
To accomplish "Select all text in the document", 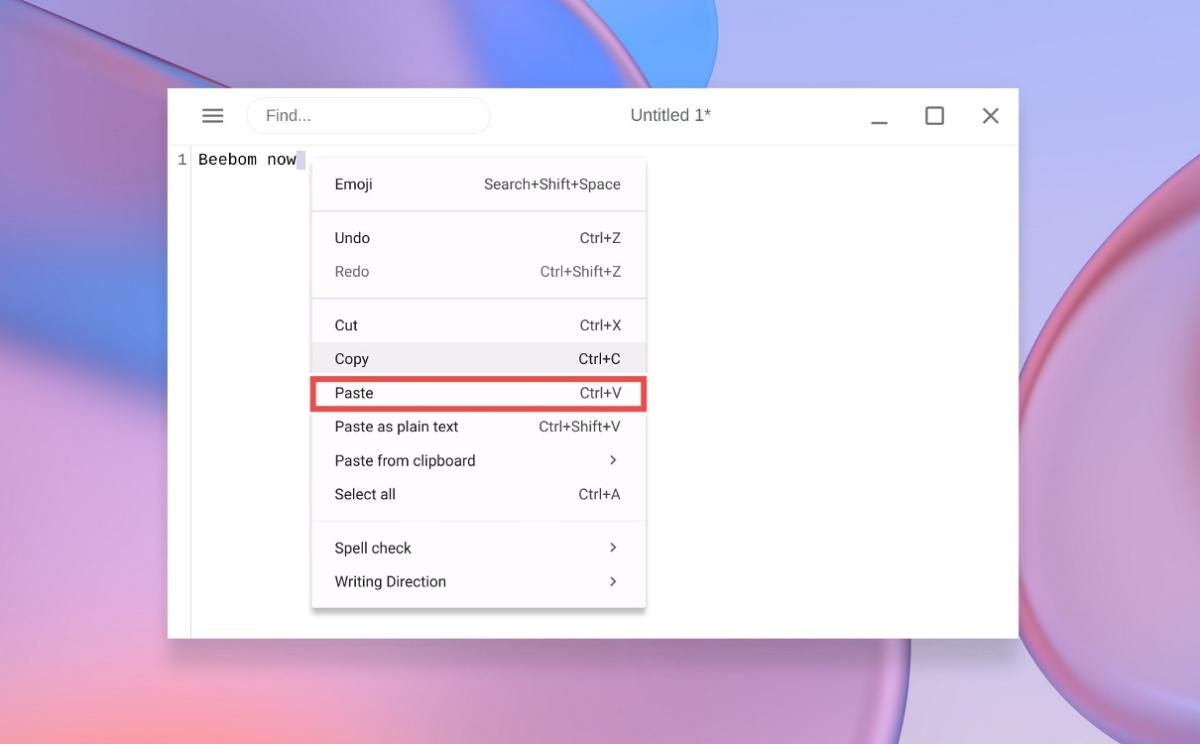I will coord(364,494).
